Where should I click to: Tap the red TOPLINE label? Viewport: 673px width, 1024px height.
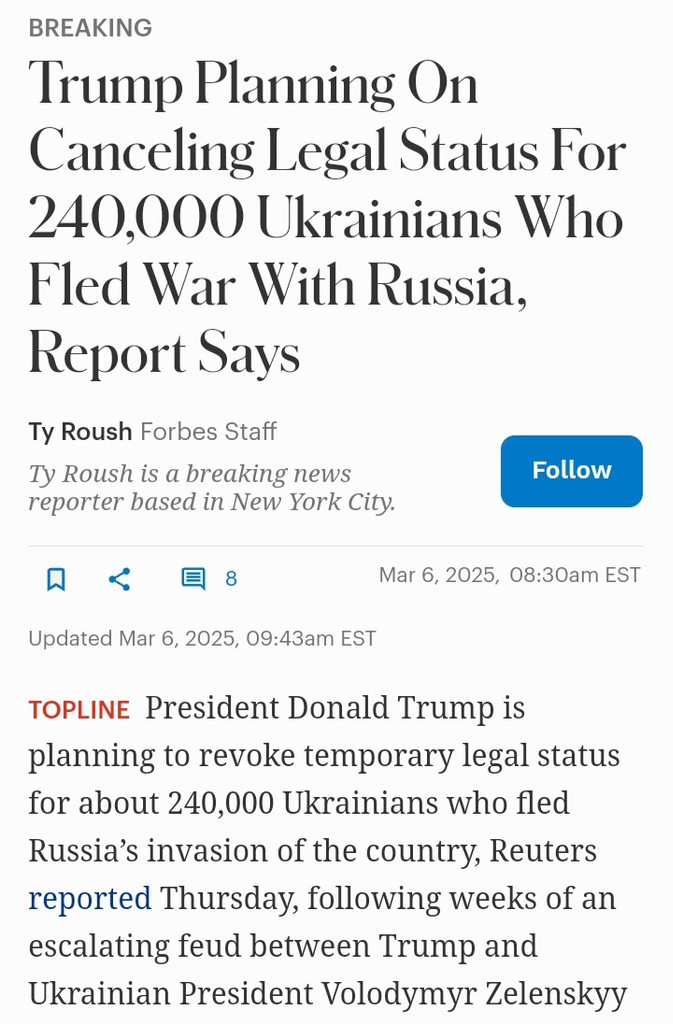(79, 710)
